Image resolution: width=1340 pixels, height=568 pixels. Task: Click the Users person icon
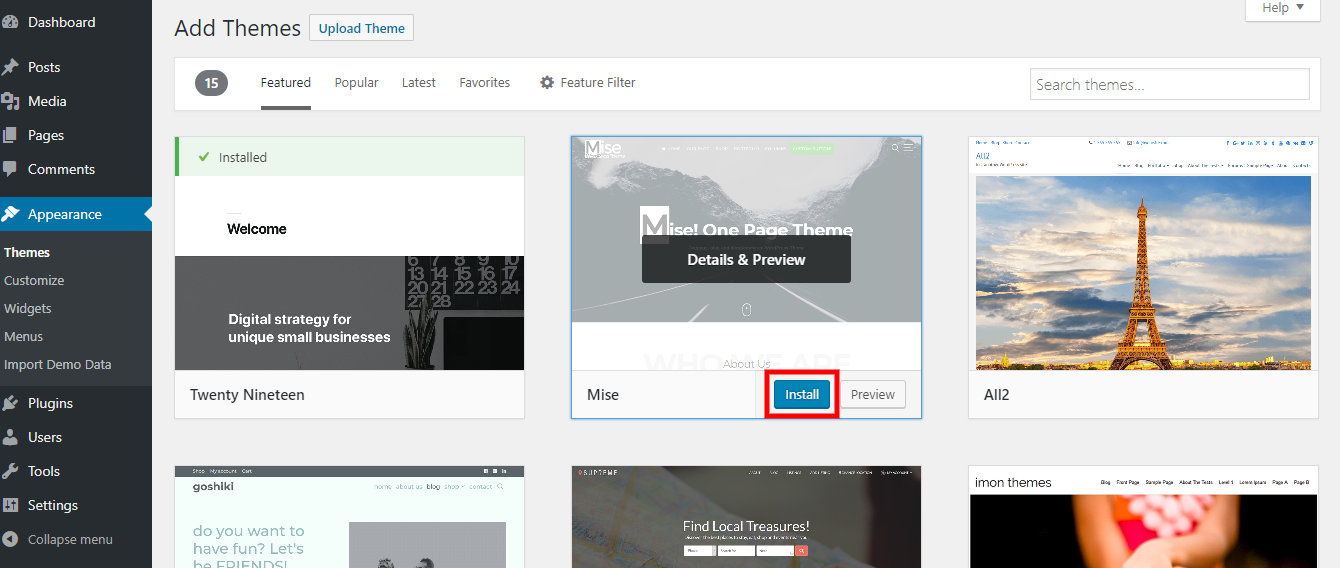click(x=11, y=437)
